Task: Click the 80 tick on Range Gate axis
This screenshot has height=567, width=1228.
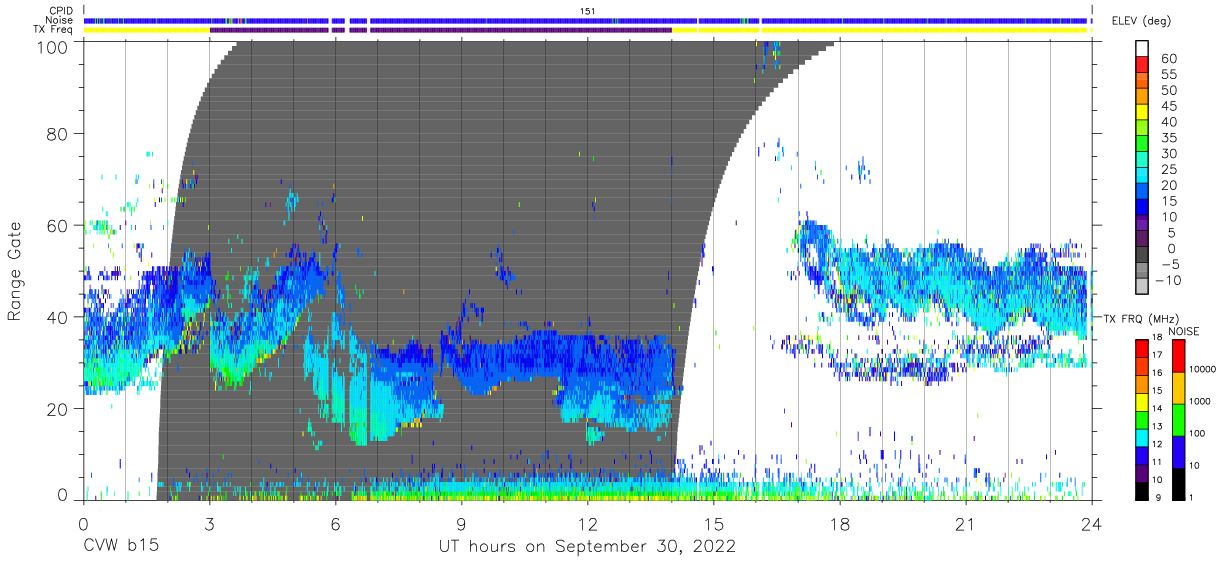Action: pyautogui.click(x=60, y=133)
